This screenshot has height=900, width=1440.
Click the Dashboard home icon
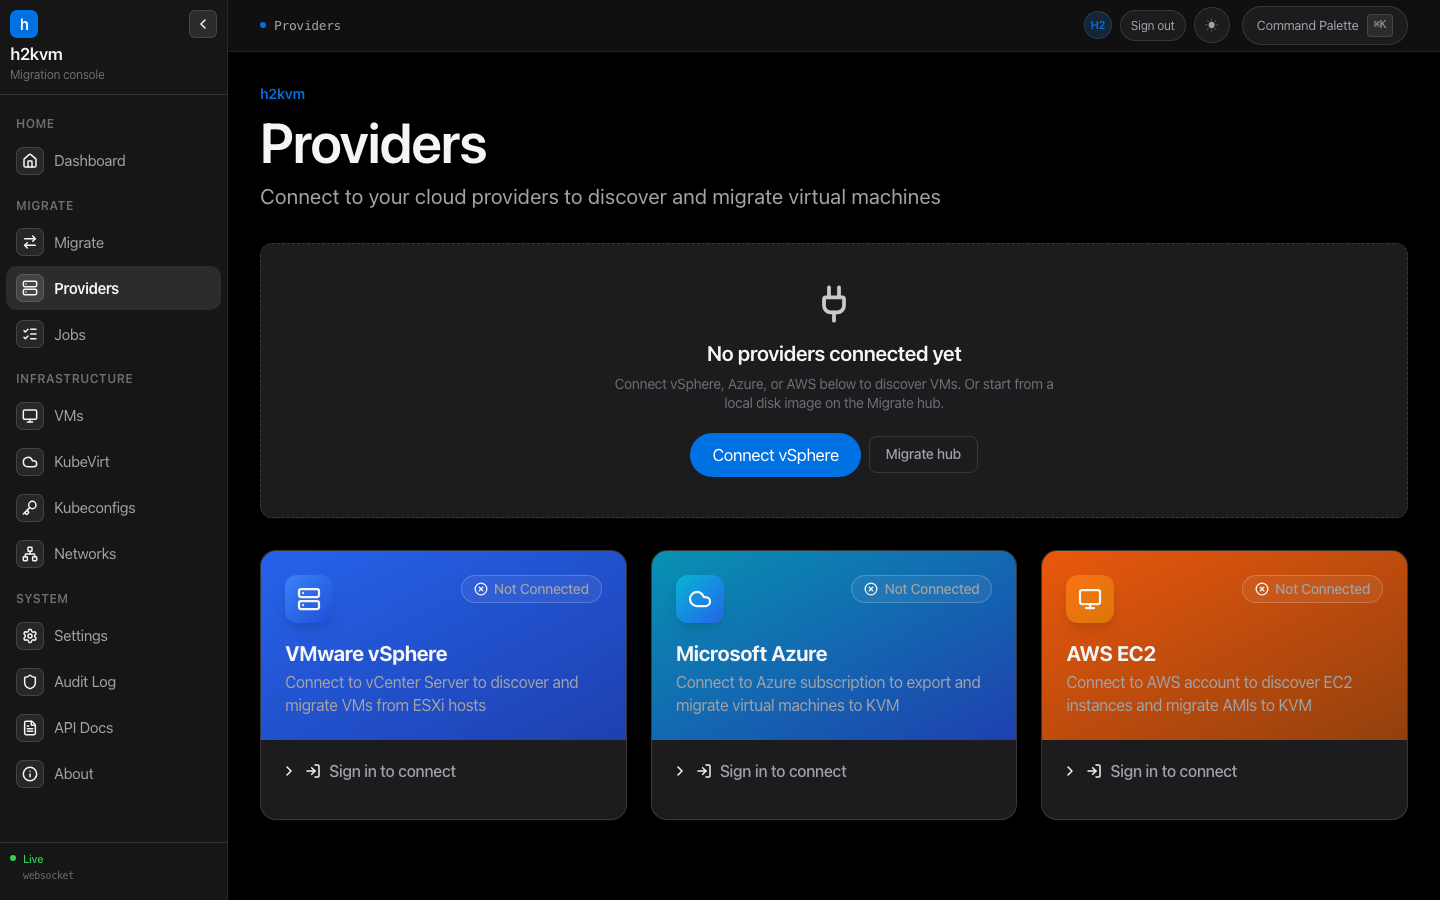point(30,161)
